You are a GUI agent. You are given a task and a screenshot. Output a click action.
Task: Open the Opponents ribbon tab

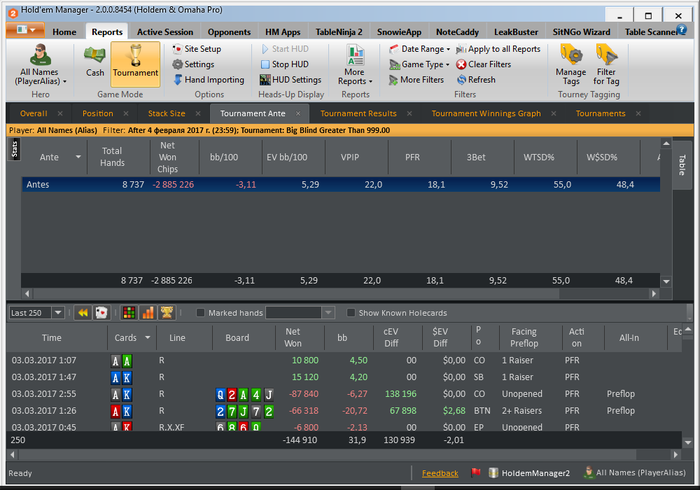(x=229, y=32)
